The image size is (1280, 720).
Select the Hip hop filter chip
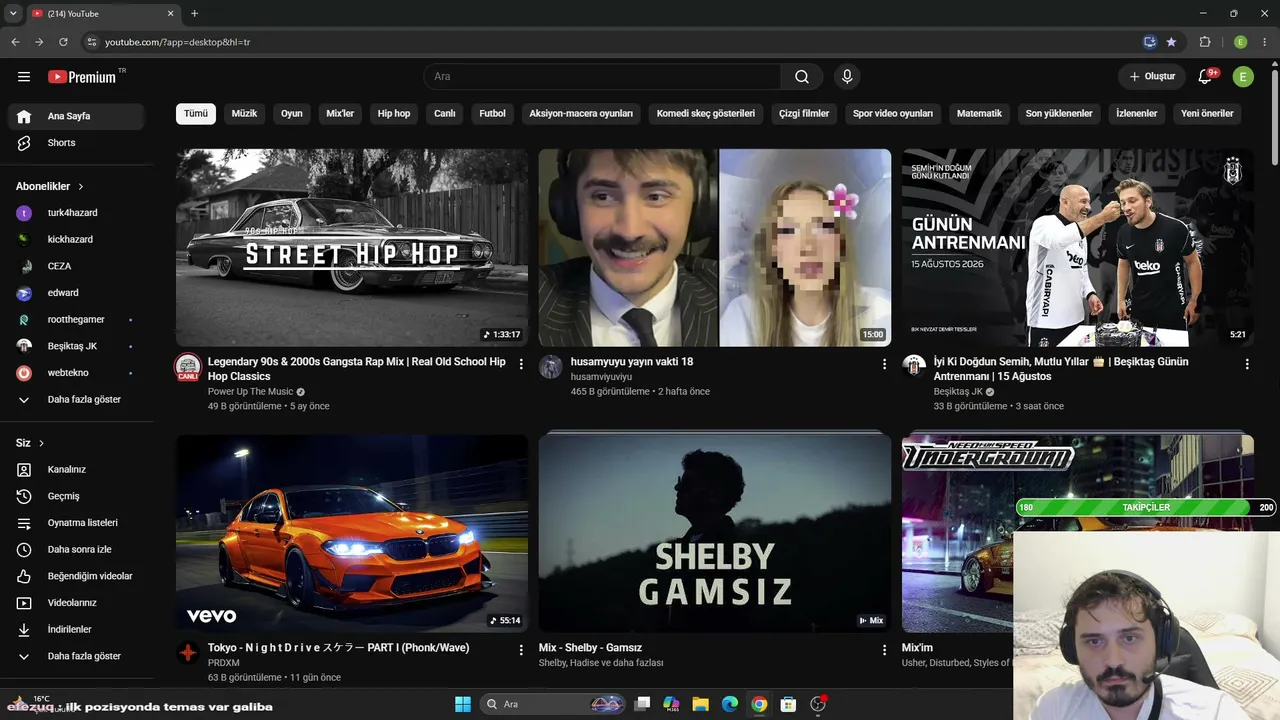point(394,114)
